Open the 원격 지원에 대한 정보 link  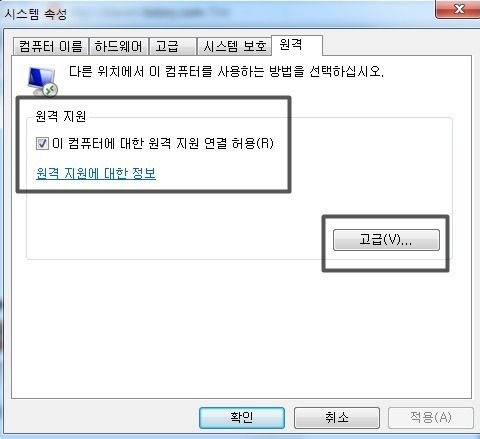tap(96, 173)
